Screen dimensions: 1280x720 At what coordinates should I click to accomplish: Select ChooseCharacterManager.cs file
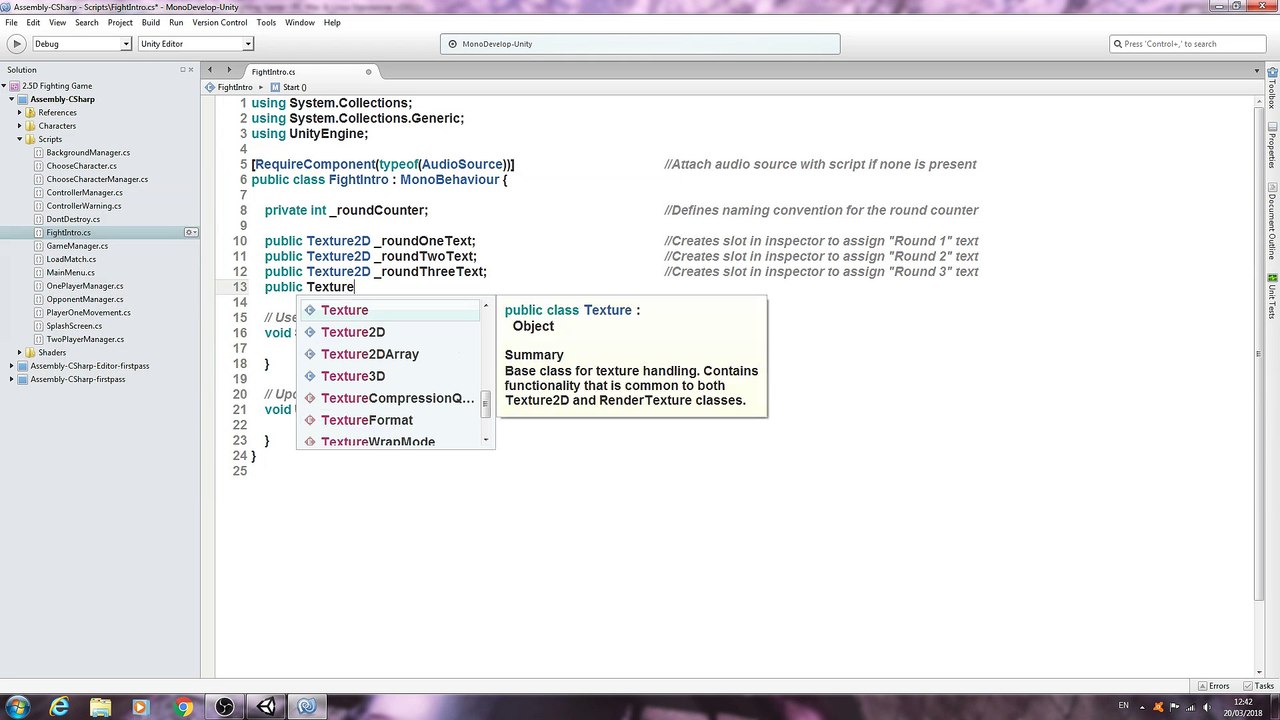97,179
